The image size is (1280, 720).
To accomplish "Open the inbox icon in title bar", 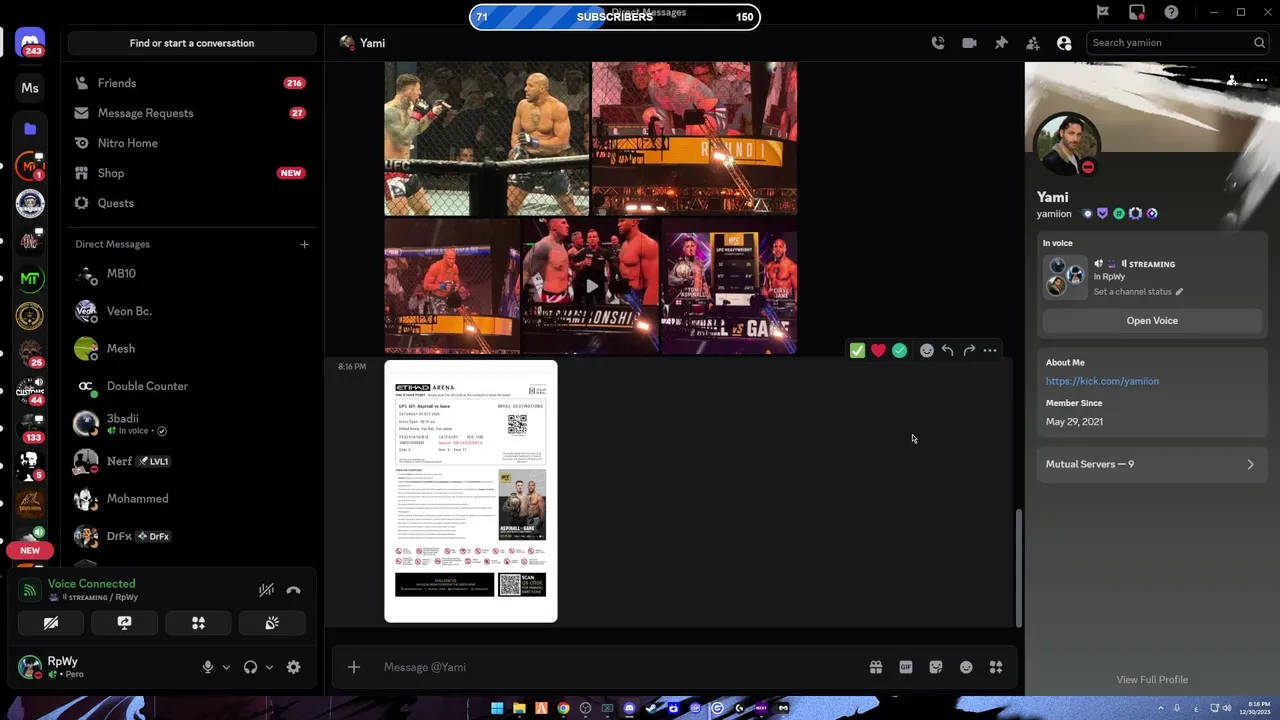I will coord(1137,12).
